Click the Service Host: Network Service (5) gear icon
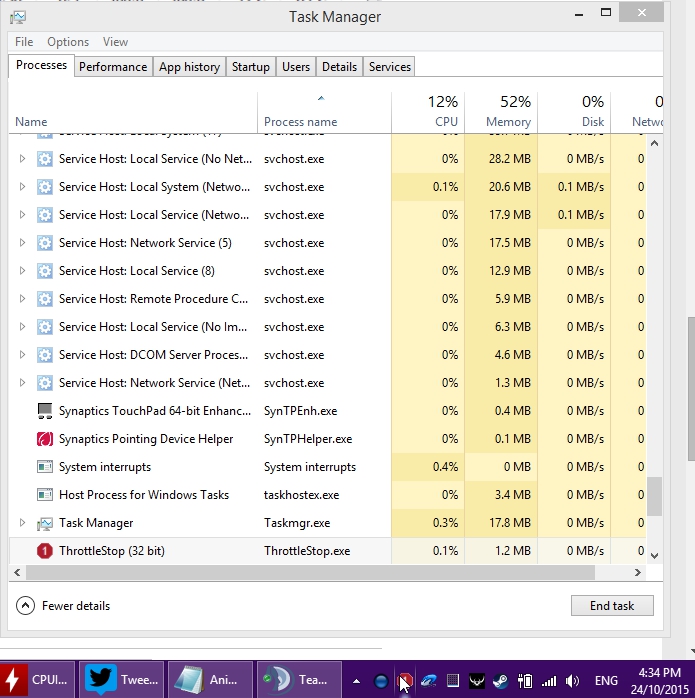695x698 pixels. point(45,243)
